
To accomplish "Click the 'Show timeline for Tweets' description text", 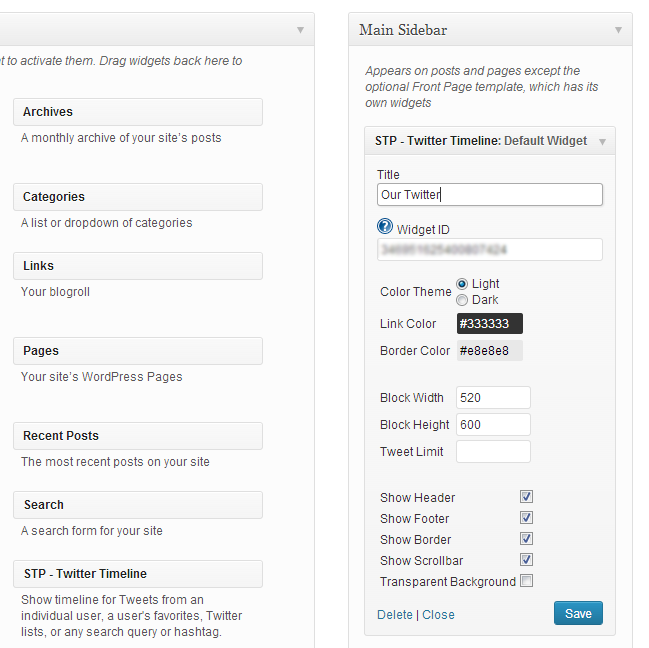I will pos(132,616).
